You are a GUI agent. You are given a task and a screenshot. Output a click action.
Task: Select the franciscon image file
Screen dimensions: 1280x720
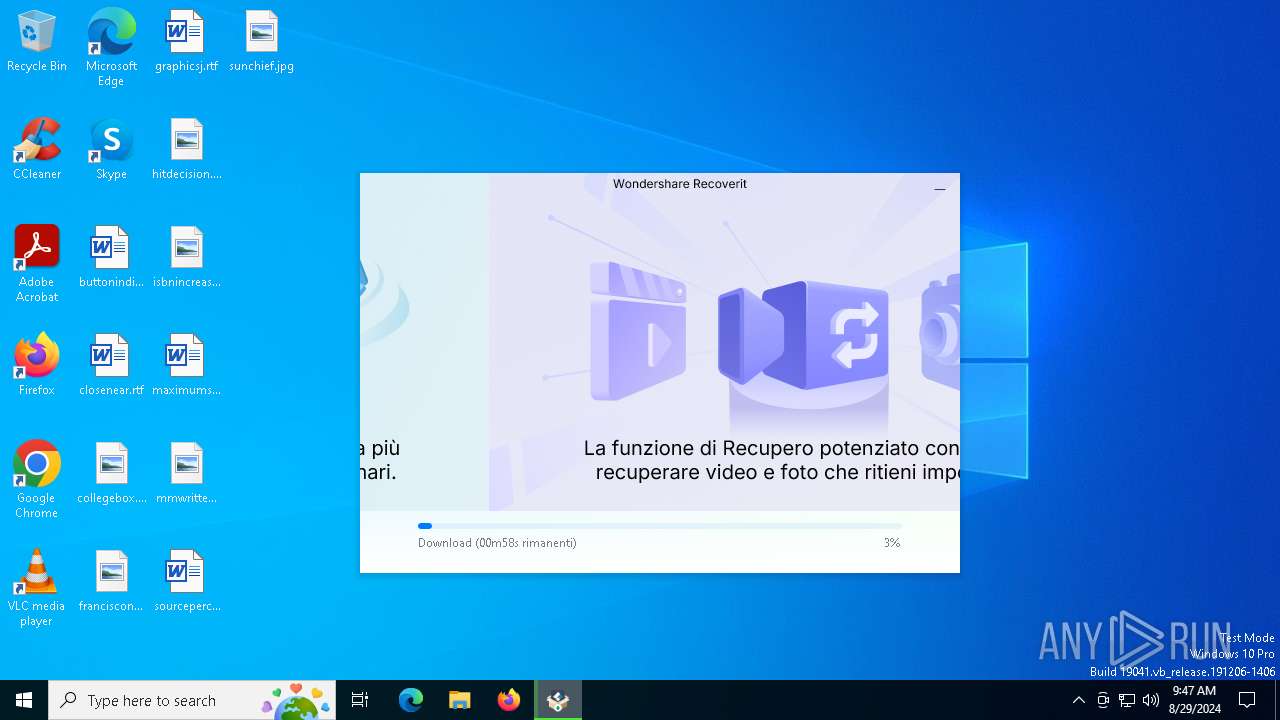pos(111,582)
